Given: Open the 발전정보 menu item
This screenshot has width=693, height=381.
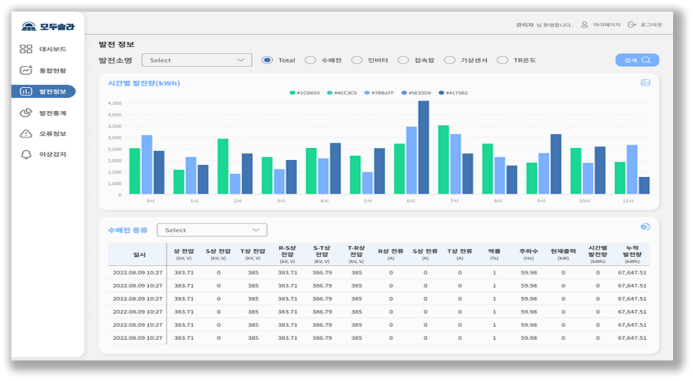Looking at the screenshot, I should [x=43, y=91].
